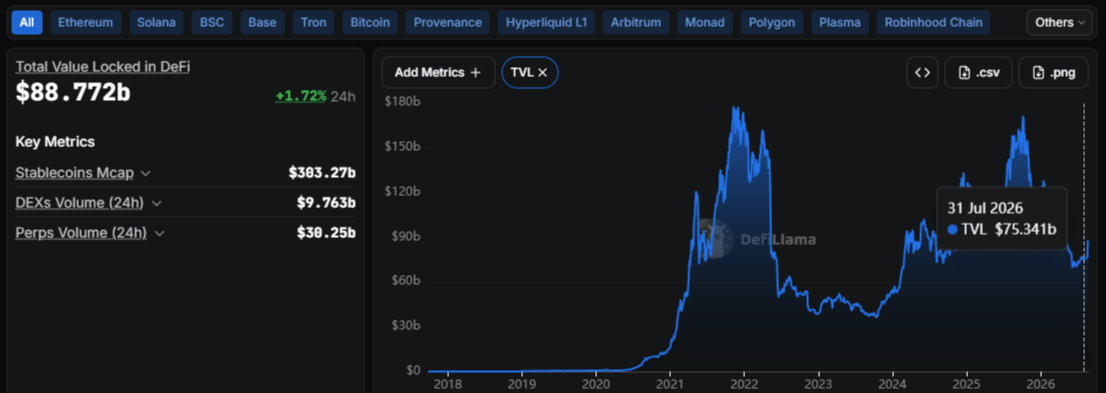Open the Others chains dropdown
1106x393 pixels.
1059,23
